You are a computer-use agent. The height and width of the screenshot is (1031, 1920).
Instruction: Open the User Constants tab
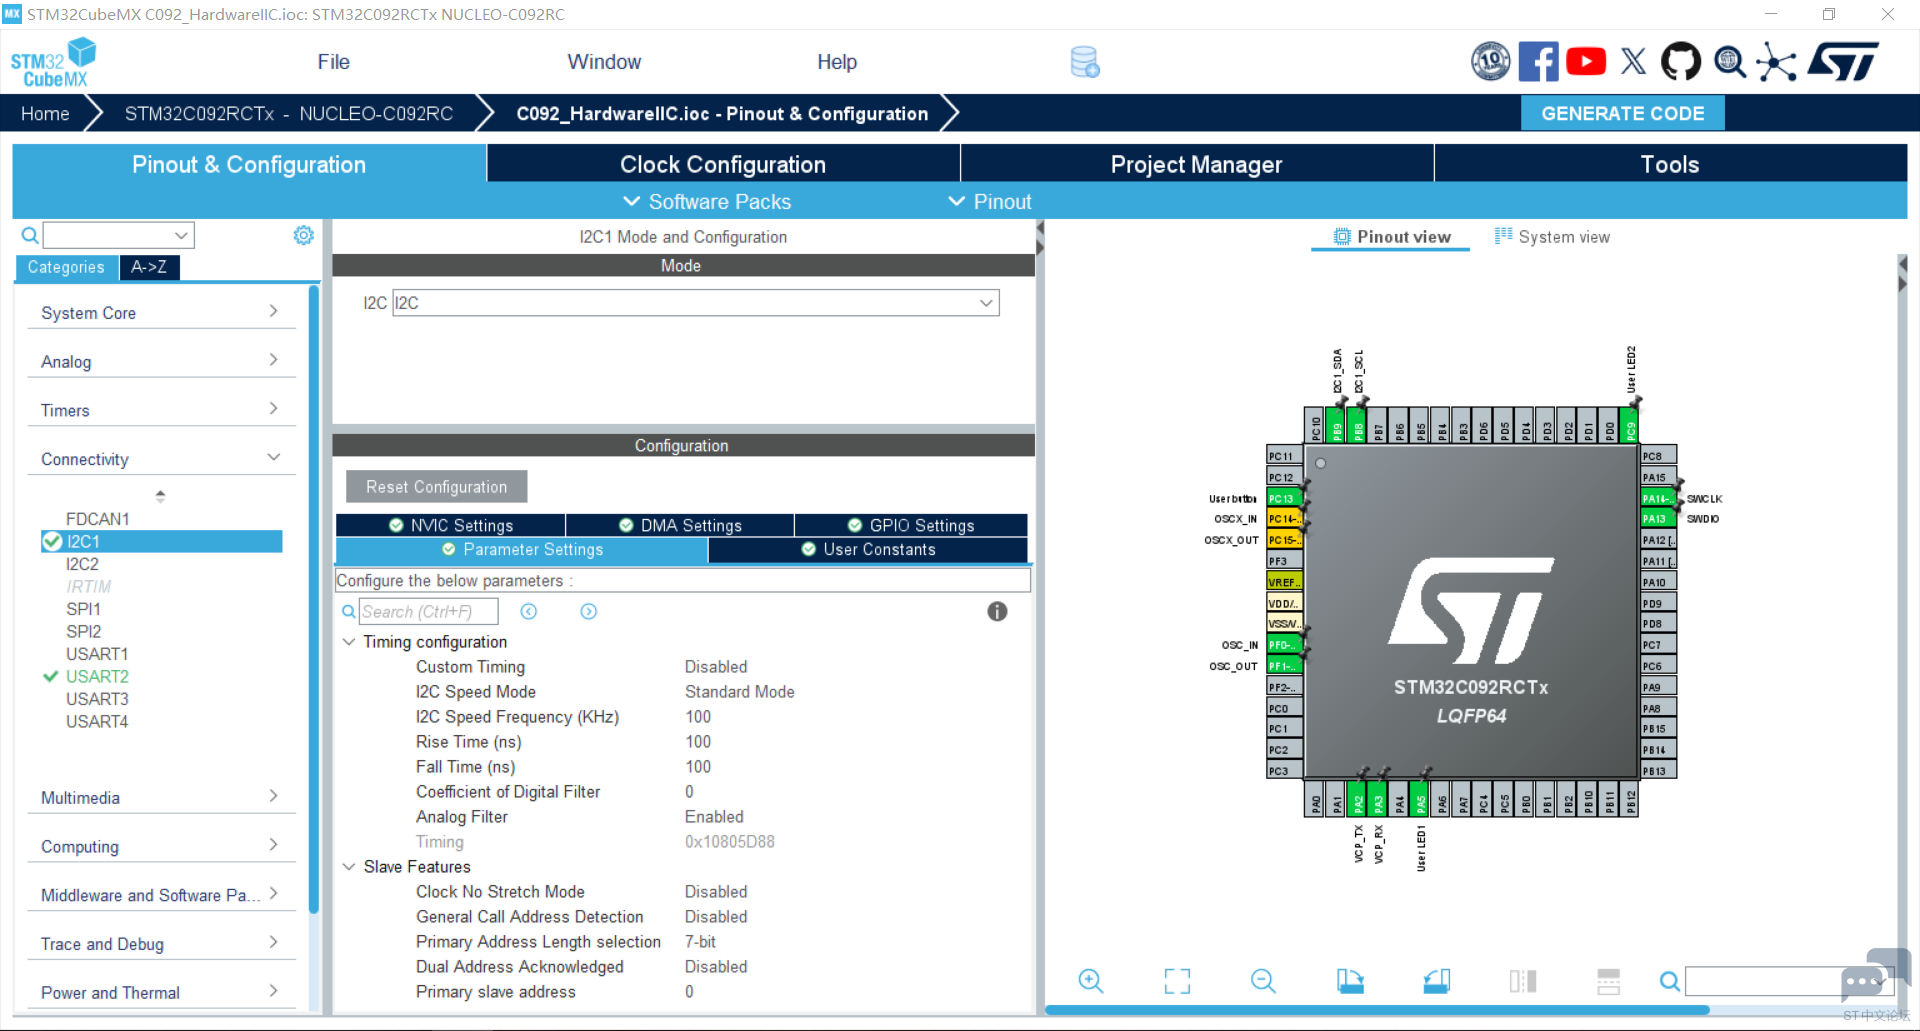(868, 550)
